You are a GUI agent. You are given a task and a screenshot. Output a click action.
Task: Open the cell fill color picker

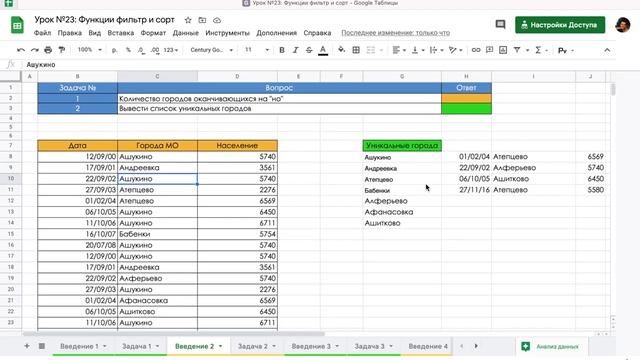pos(342,50)
